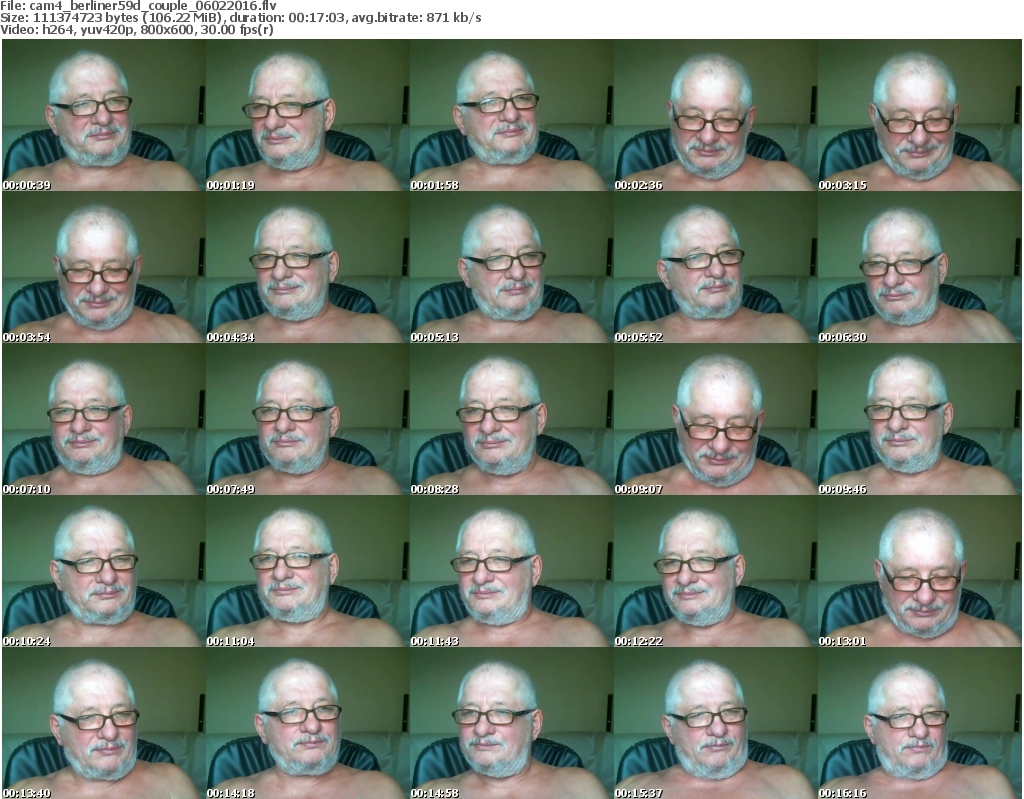This screenshot has height=799, width=1024.
Task: Open the frame captured at 00:16:16
Action: (x=920, y=723)
